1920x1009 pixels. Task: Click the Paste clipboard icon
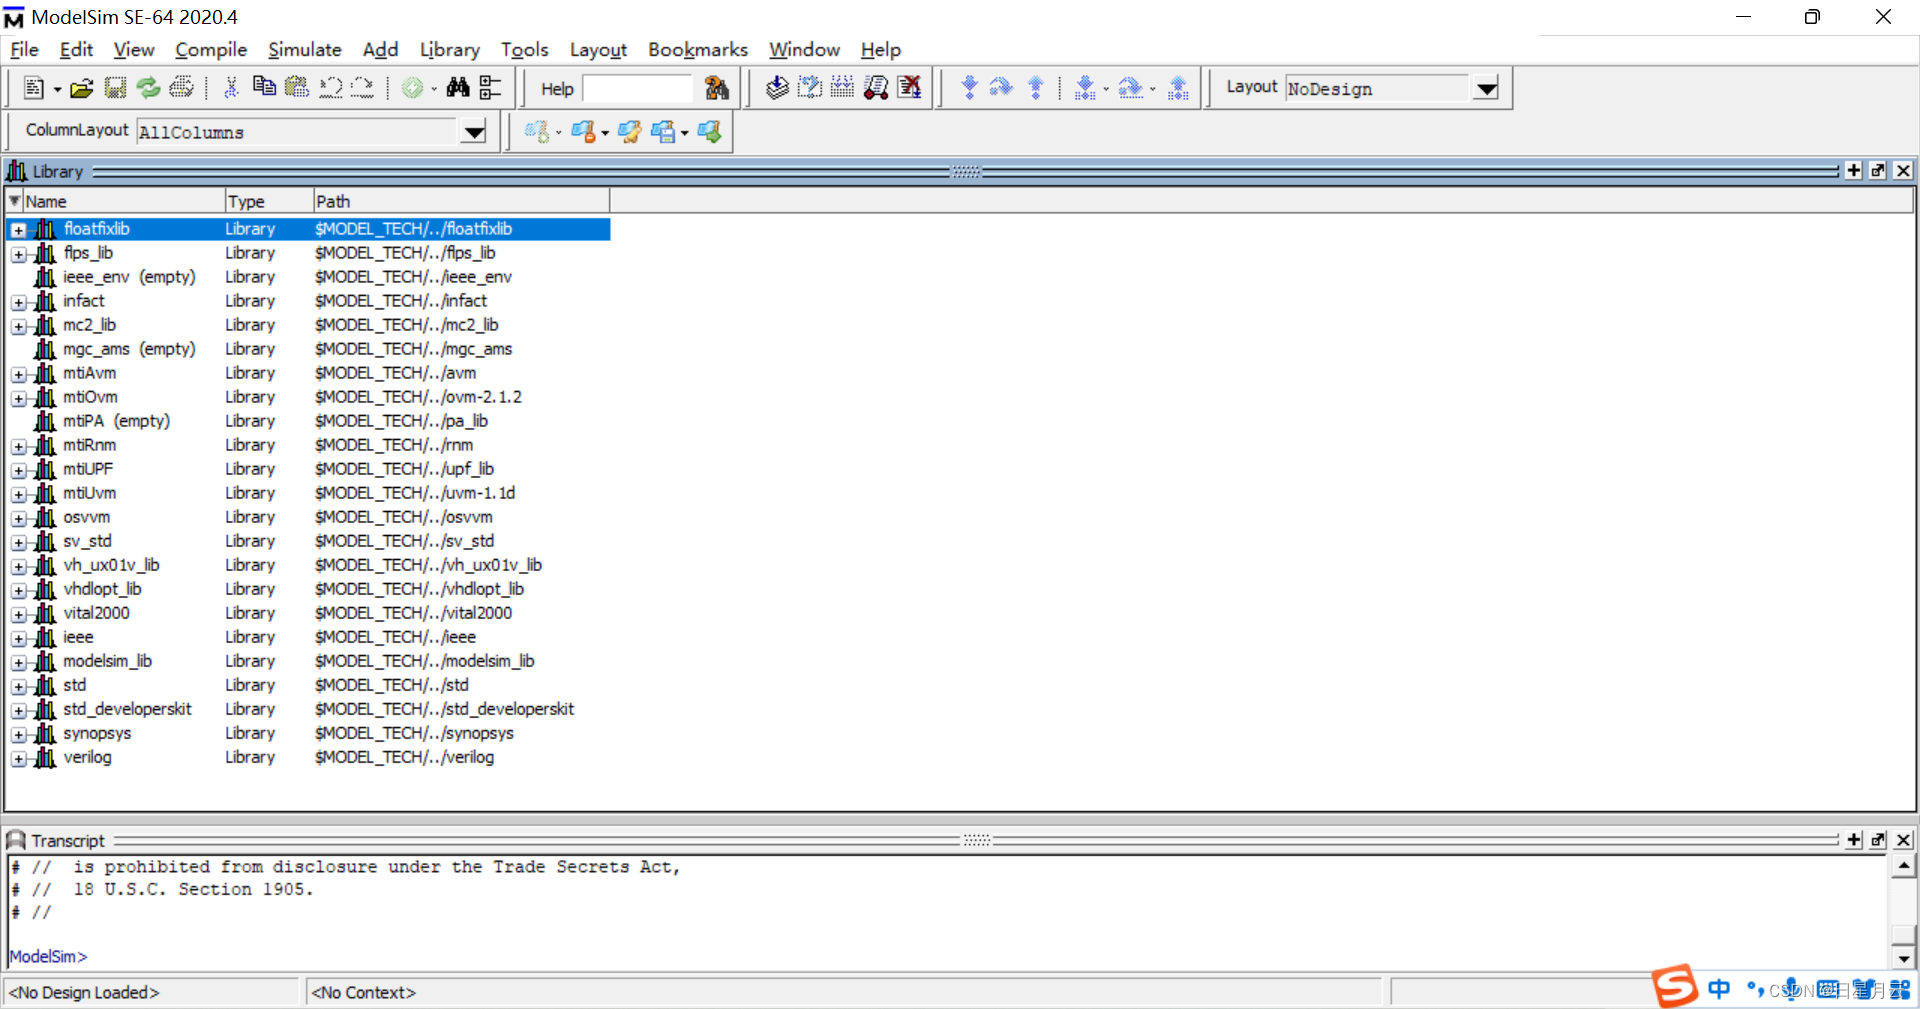click(x=297, y=88)
